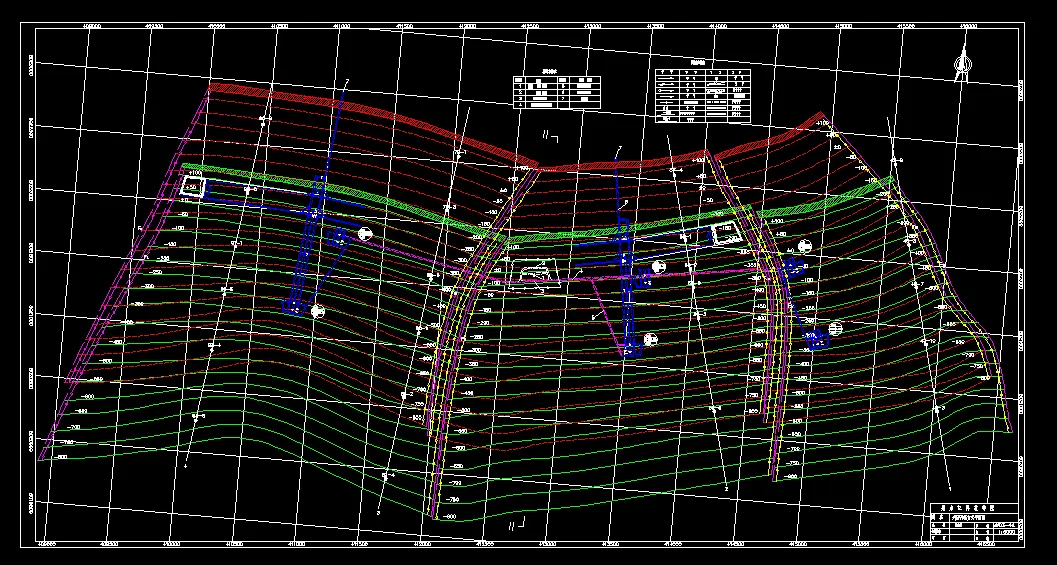Viewport: 1057px width, 565px height.
Task: Select the lower section marker II near the bottom border
Action: (x=516, y=523)
